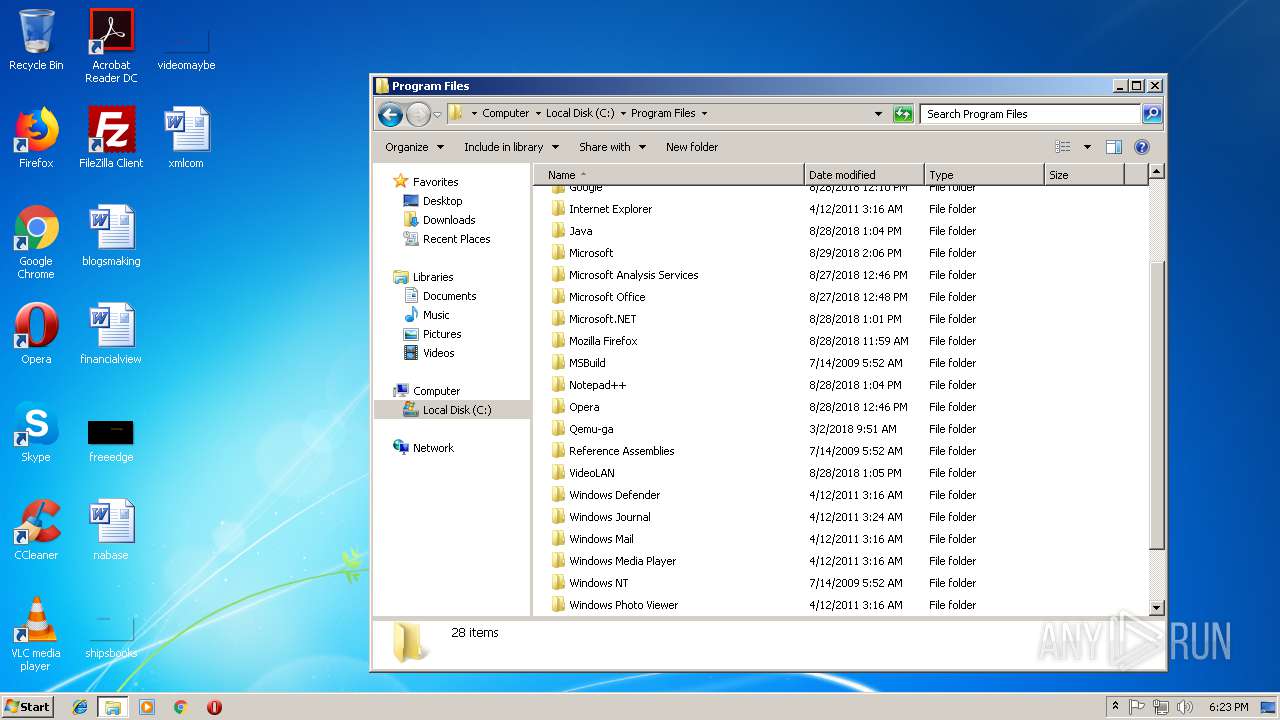The width and height of the screenshot is (1280, 720).
Task: Select the VideoLAN folder row
Action: [x=840, y=473]
